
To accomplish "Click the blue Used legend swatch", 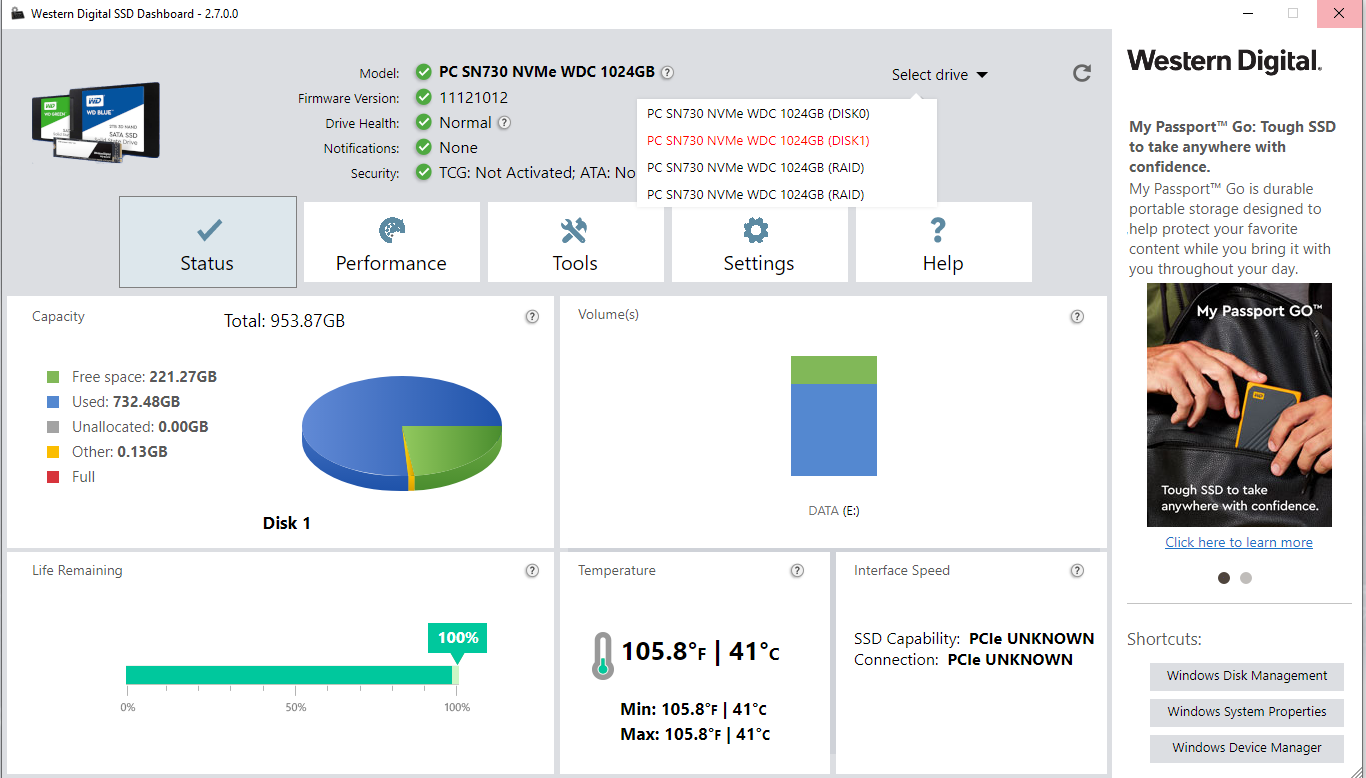I will [53, 402].
